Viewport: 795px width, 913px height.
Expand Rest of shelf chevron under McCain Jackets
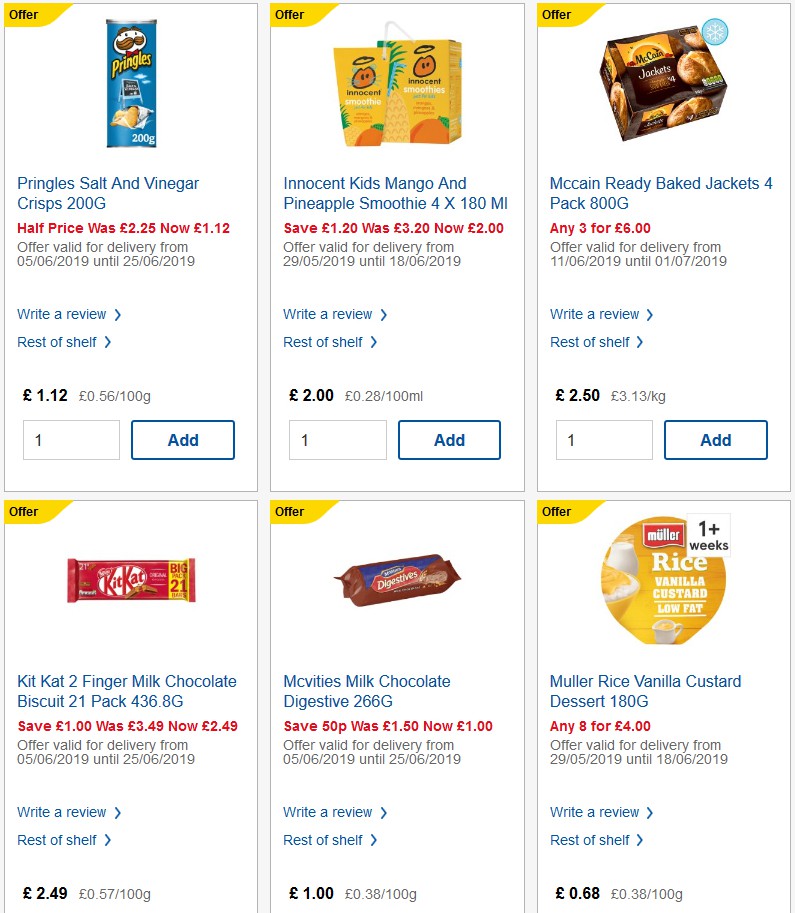click(642, 342)
